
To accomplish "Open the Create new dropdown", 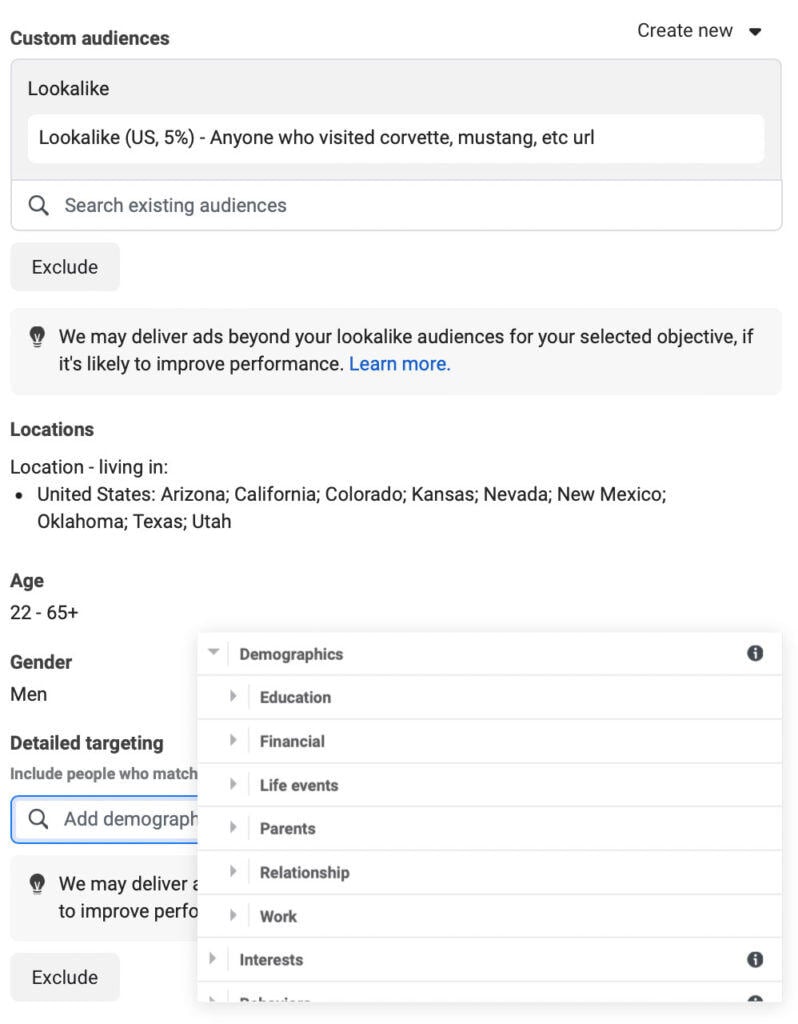I will point(685,30).
